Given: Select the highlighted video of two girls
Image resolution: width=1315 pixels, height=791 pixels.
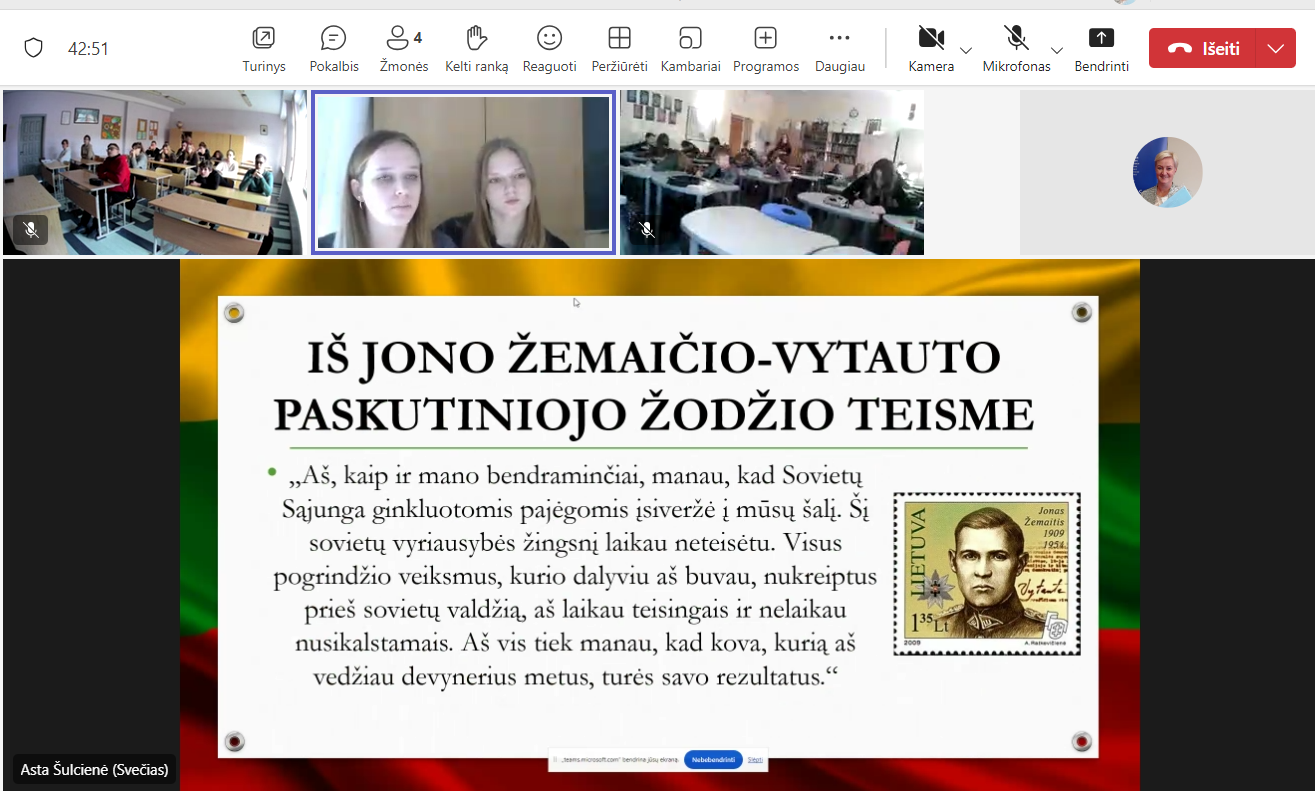Looking at the screenshot, I should 463,172.
